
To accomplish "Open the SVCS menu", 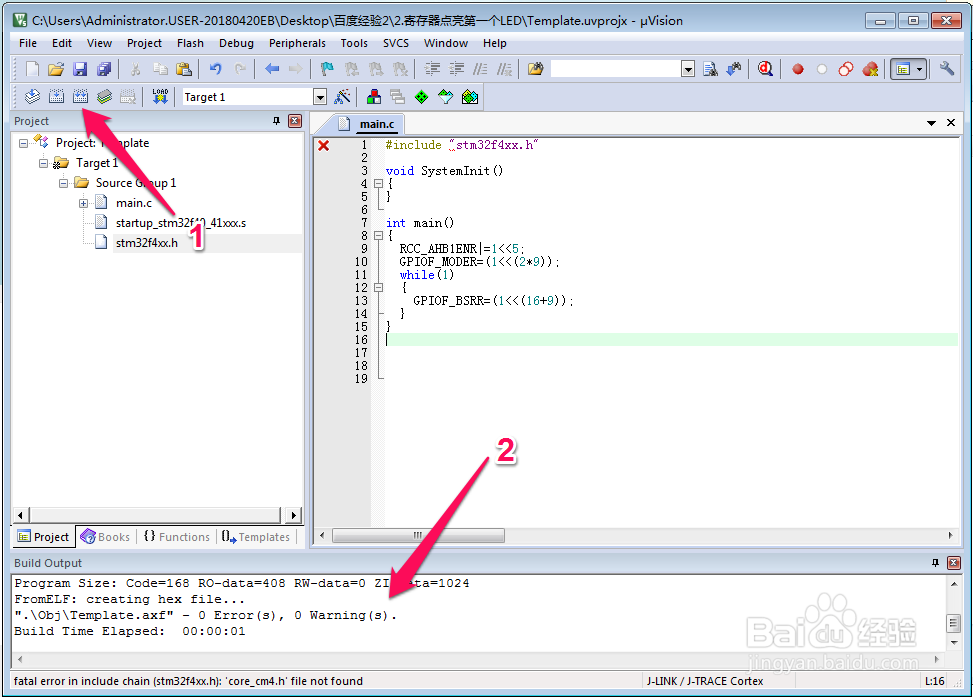I will tap(396, 43).
